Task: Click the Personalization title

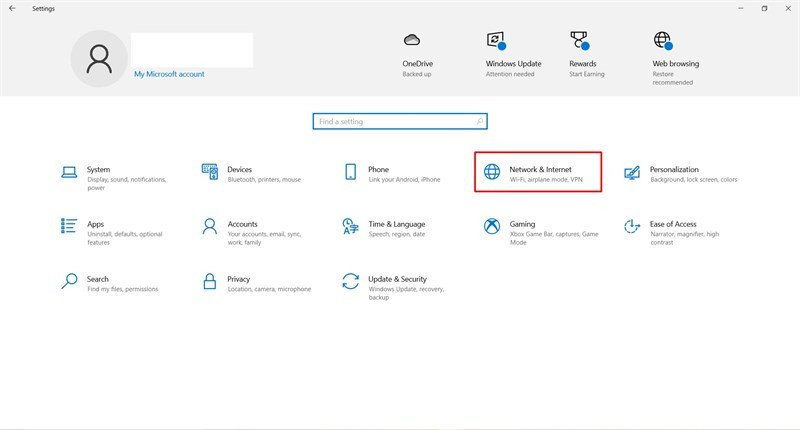Action: point(674,169)
